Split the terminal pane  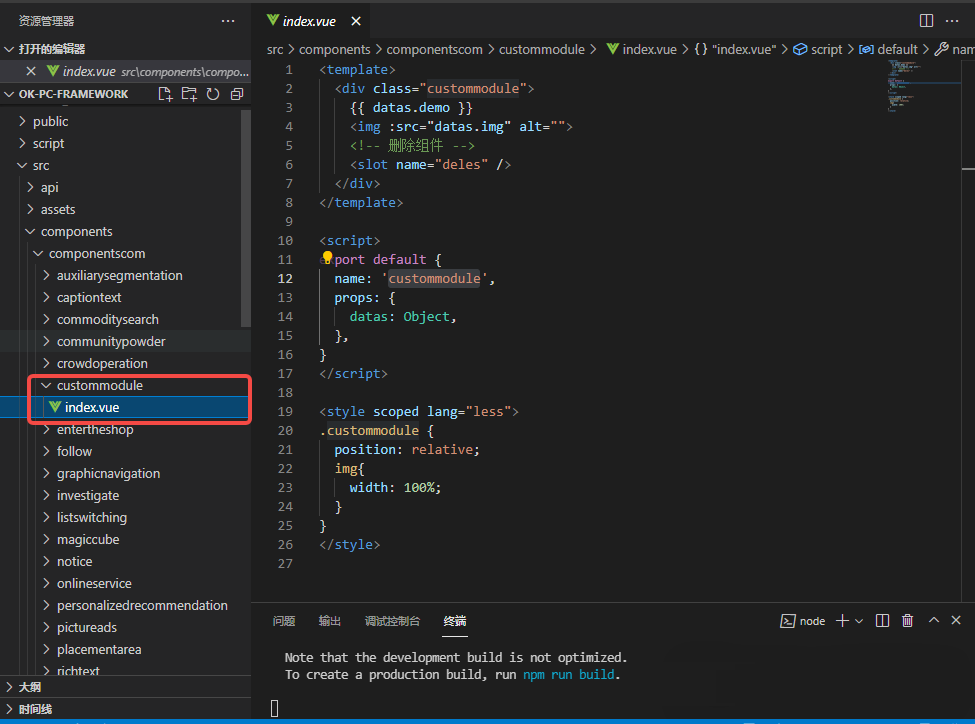[x=882, y=621]
